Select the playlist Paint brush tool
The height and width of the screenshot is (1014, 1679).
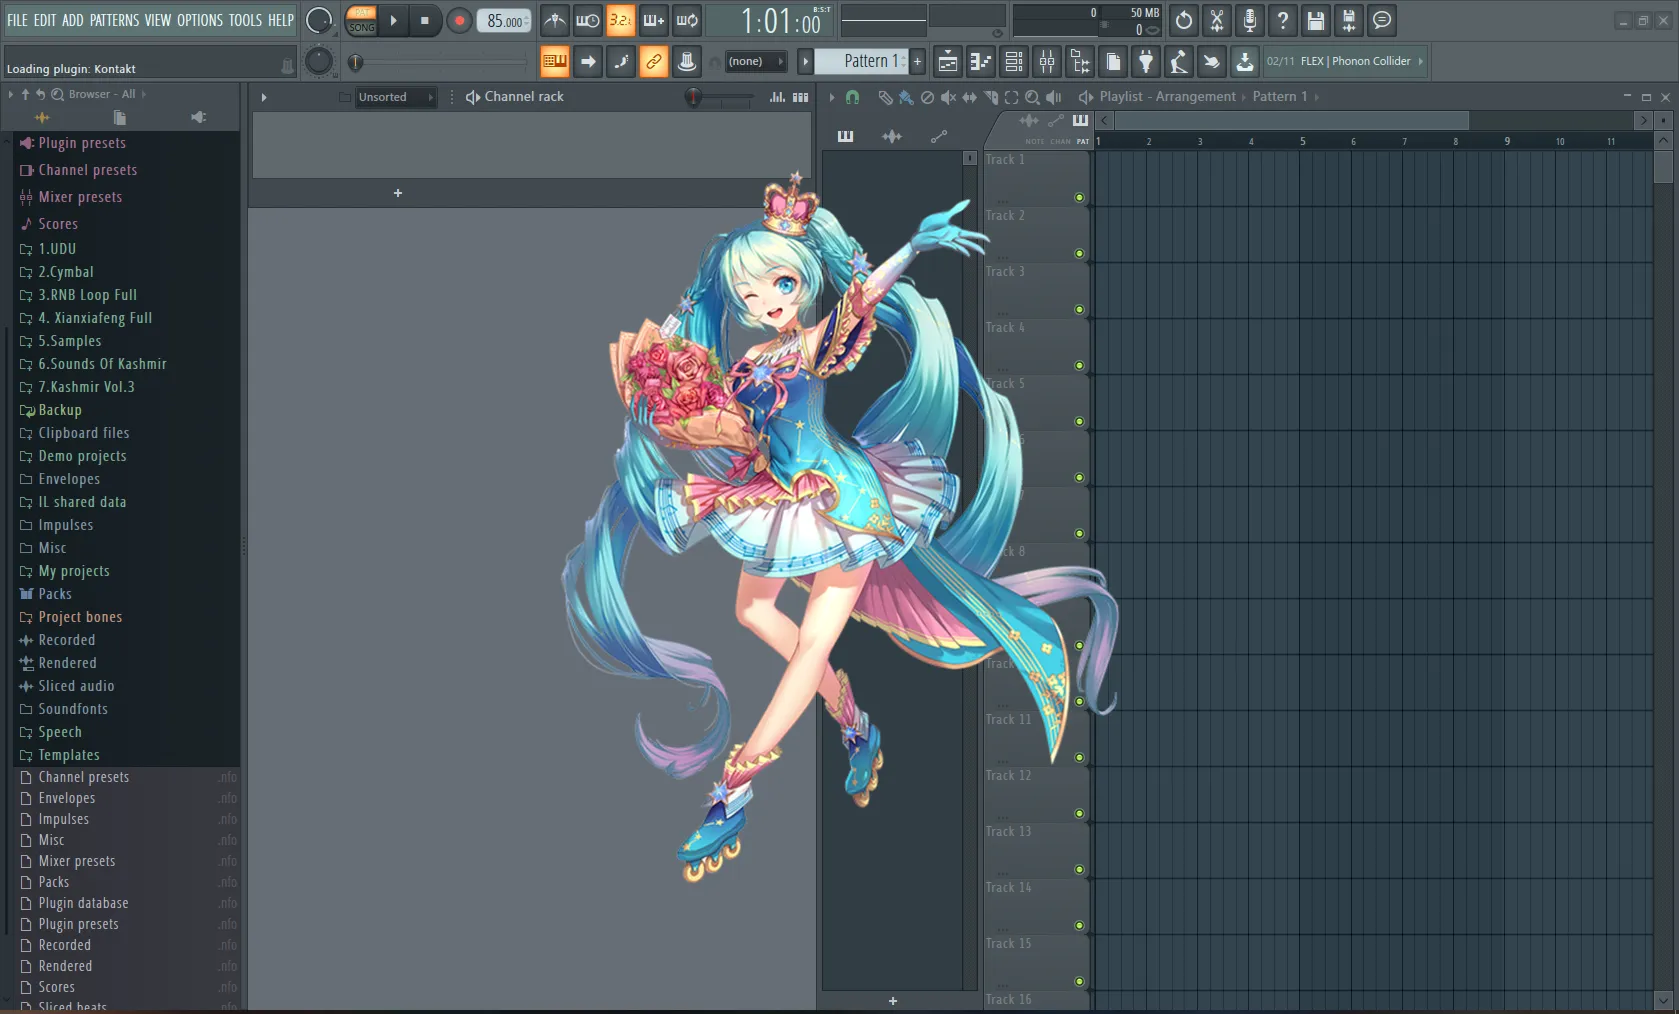pyautogui.click(x=906, y=97)
